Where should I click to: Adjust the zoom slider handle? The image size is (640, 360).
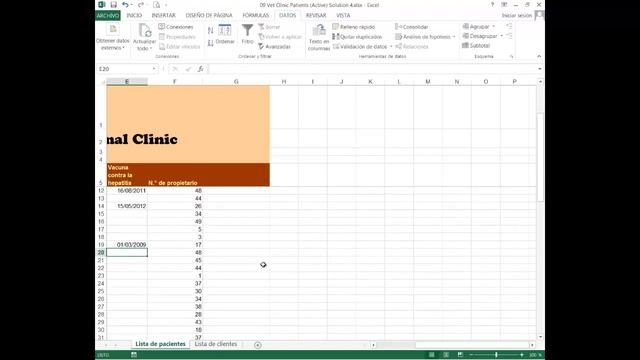496,355
